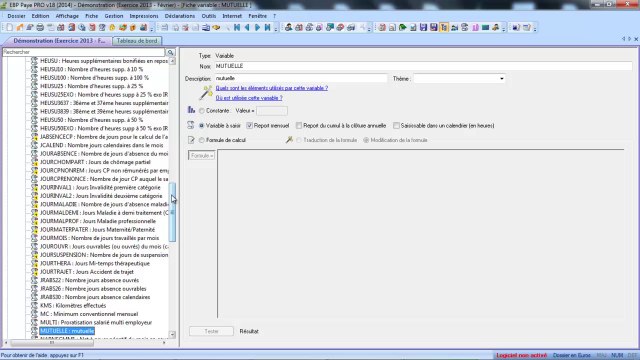Image resolution: width=640 pixels, height=360 pixels.
Task: Open the Dossier menu
Action: click(x=16, y=16)
